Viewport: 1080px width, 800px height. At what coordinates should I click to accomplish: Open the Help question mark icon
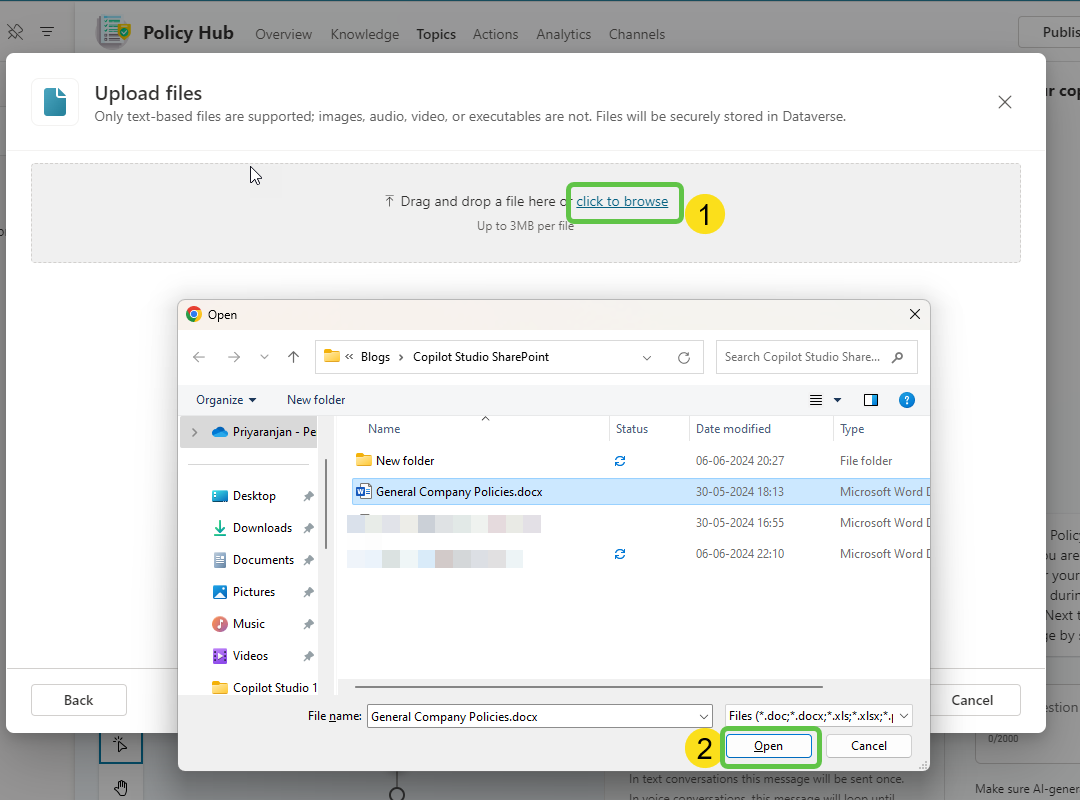[x=906, y=400]
